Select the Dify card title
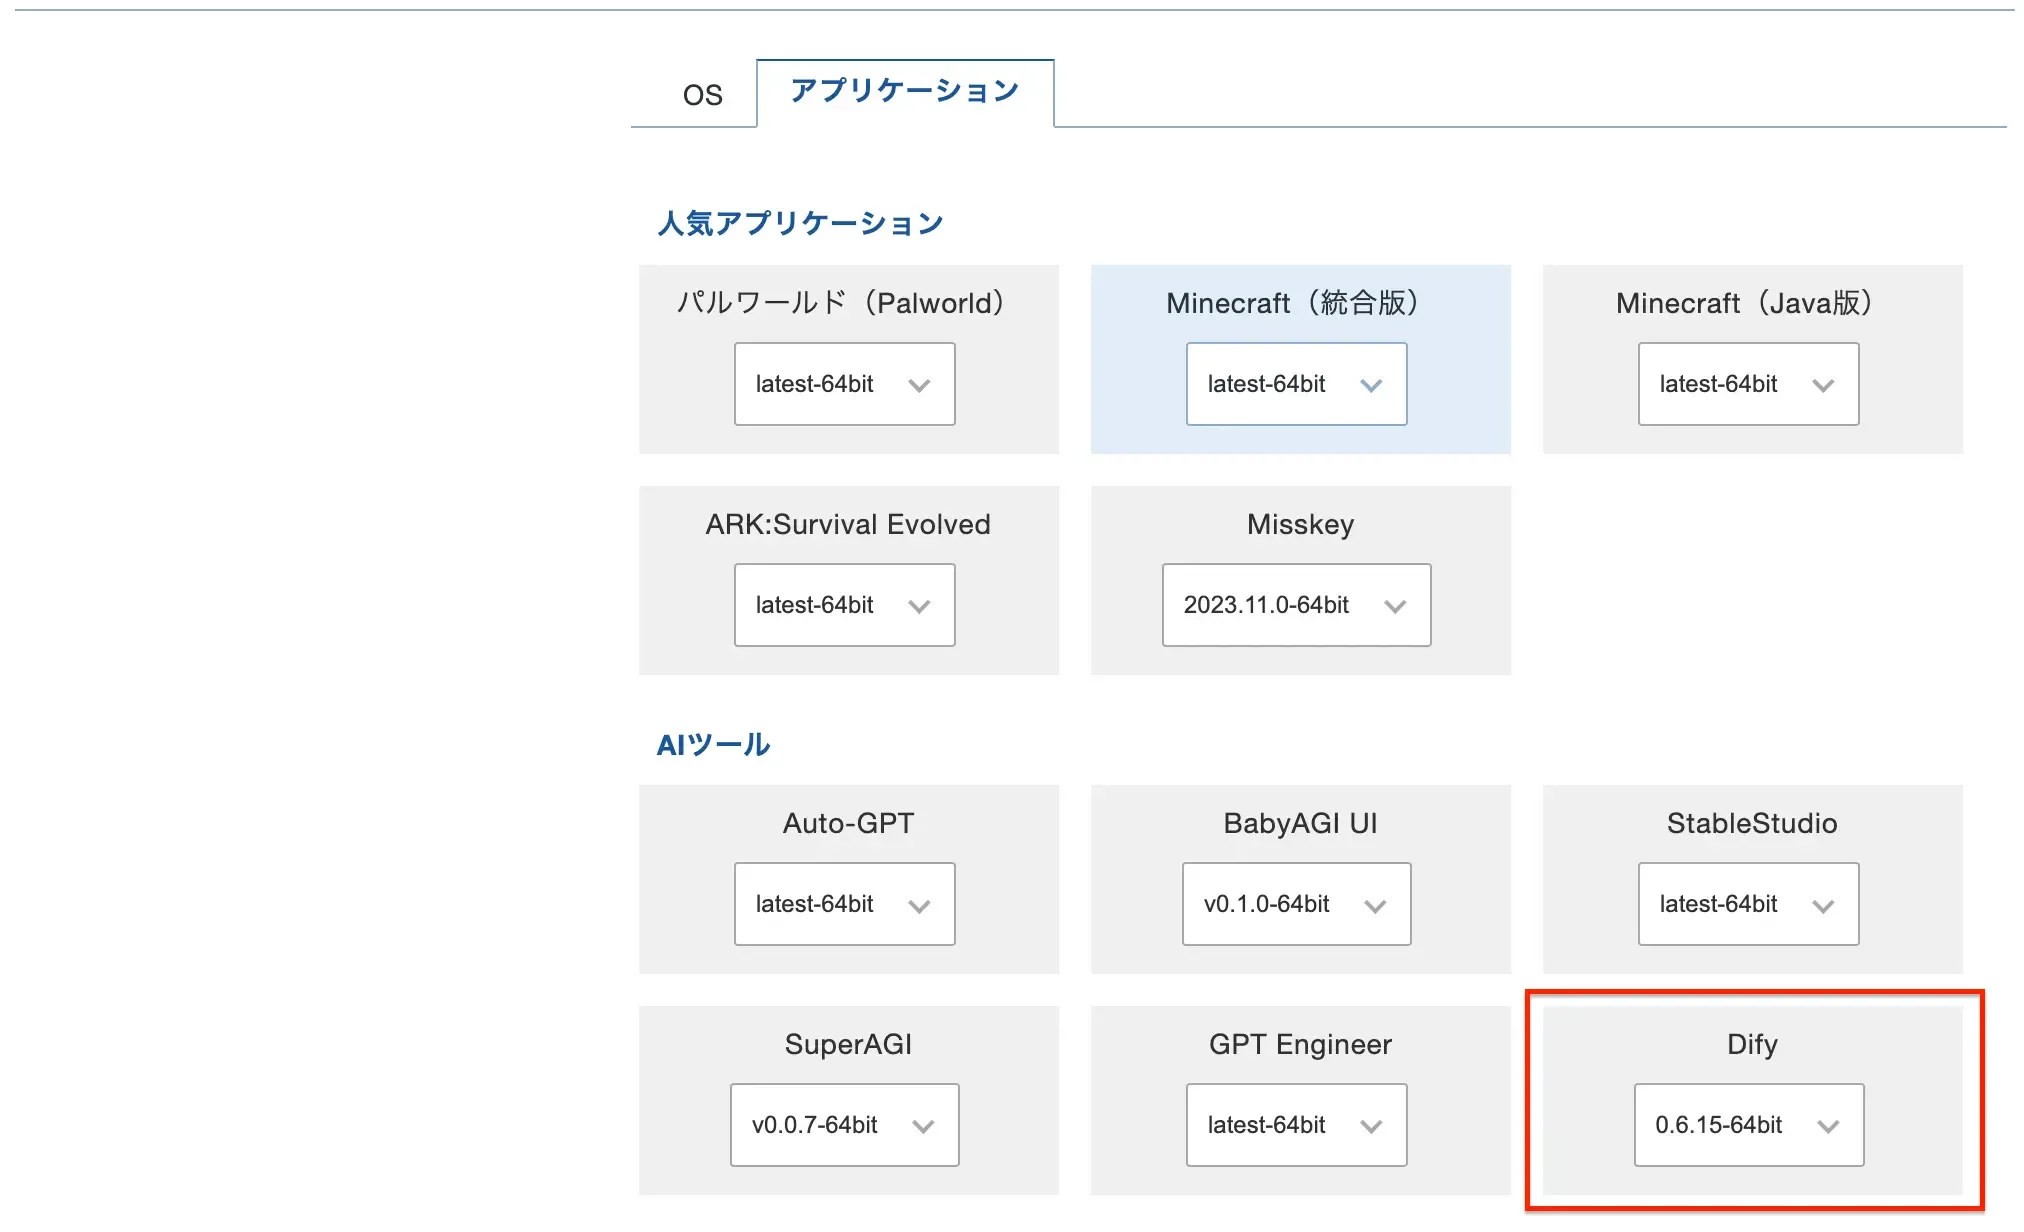The width and height of the screenshot is (2024, 1232). coord(1752,1045)
